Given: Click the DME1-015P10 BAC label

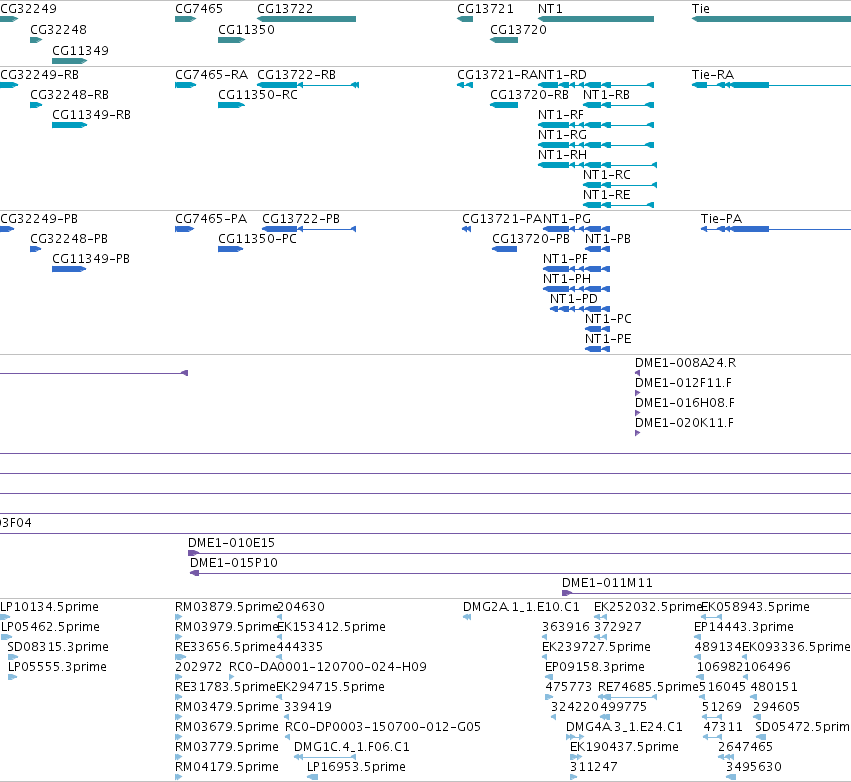Looking at the screenshot, I should 233,563.
